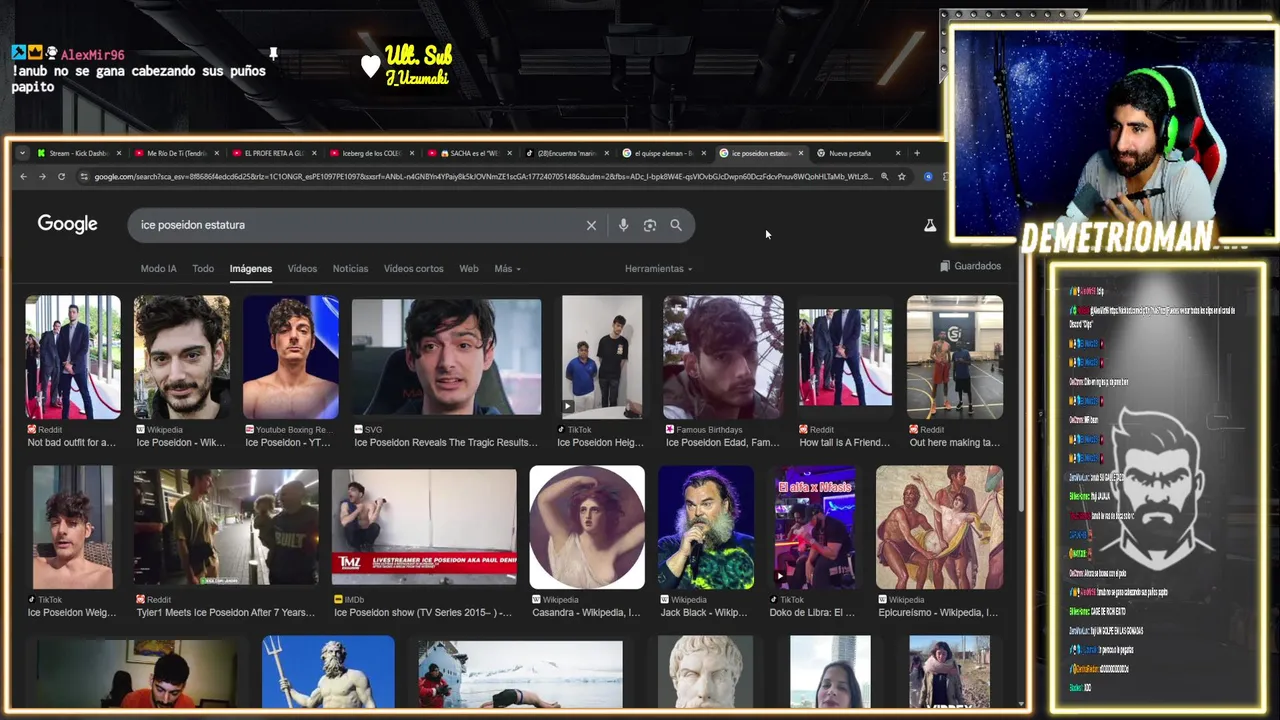Image resolution: width=1280 pixels, height=720 pixels.
Task: Click 'Ice Poseidon Edad, Fam...' result title
Action: click(723, 442)
